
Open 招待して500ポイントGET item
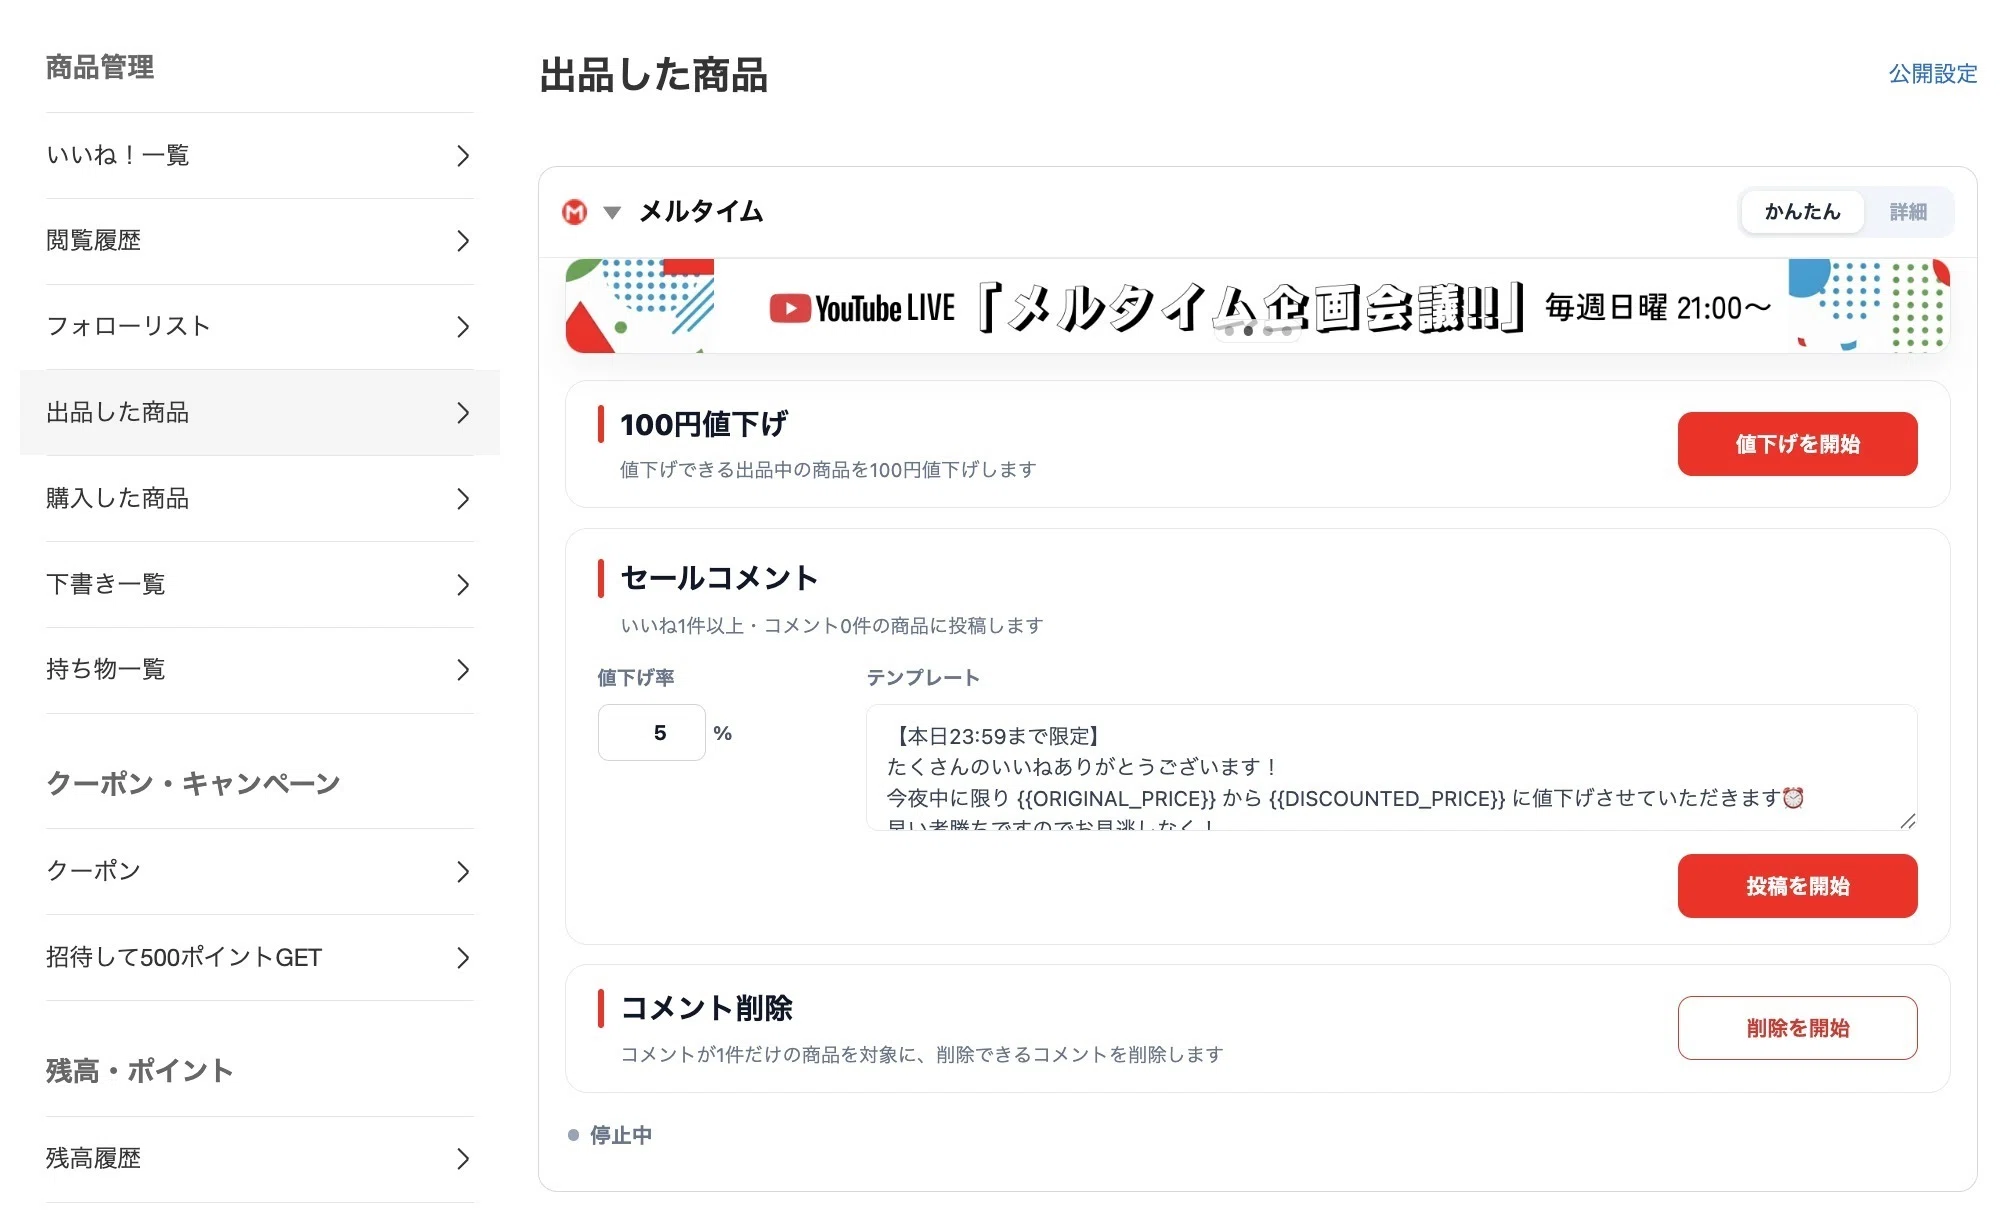[x=260, y=958]
